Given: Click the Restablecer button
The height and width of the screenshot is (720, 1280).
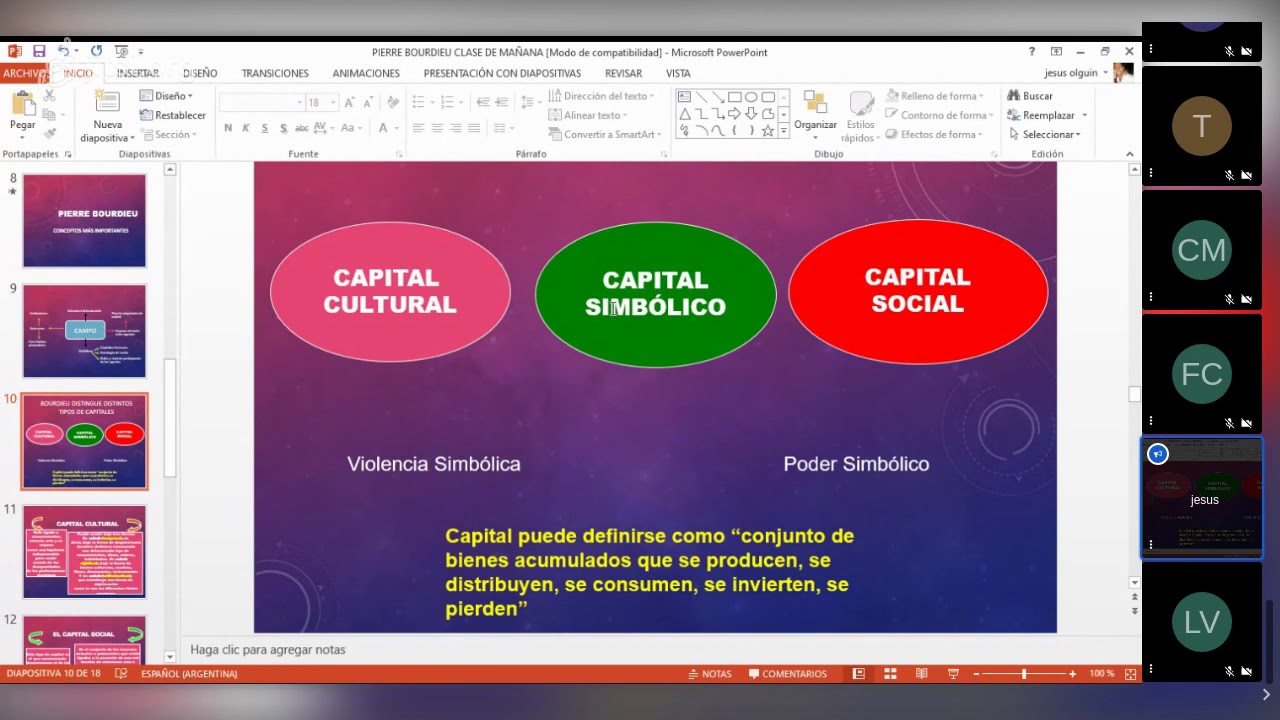Looking at the screenshot, I should point(172,115).
